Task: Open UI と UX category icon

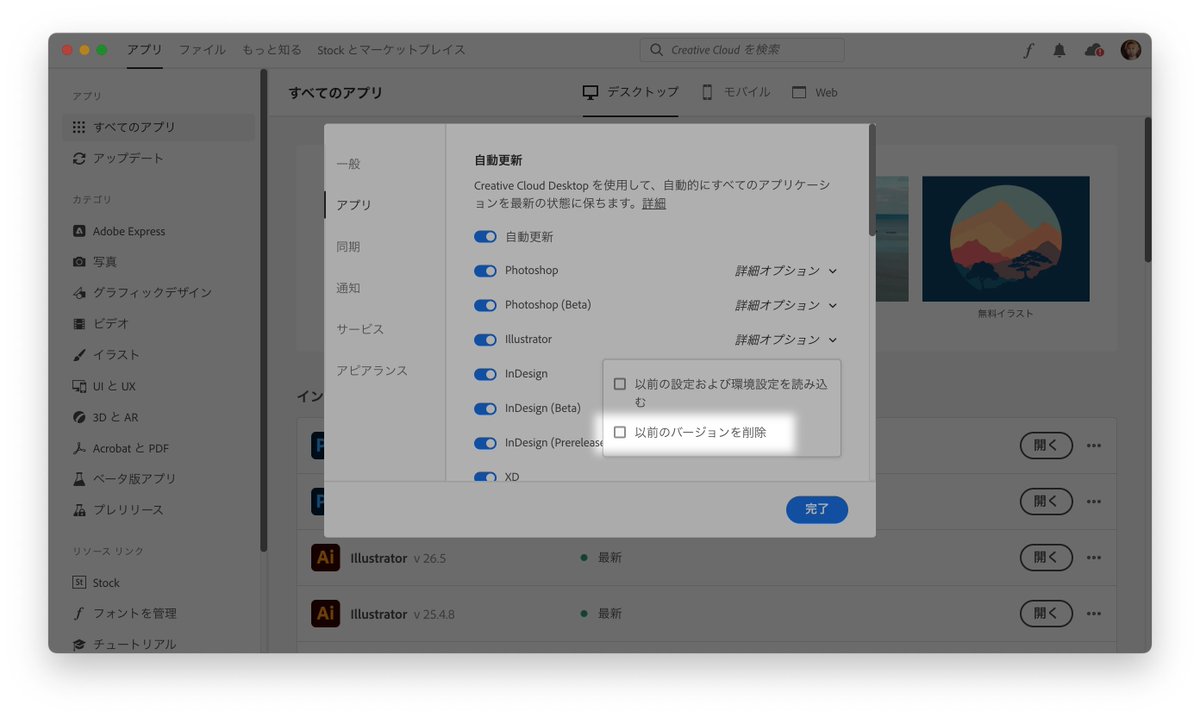Action: pos(79,386)
